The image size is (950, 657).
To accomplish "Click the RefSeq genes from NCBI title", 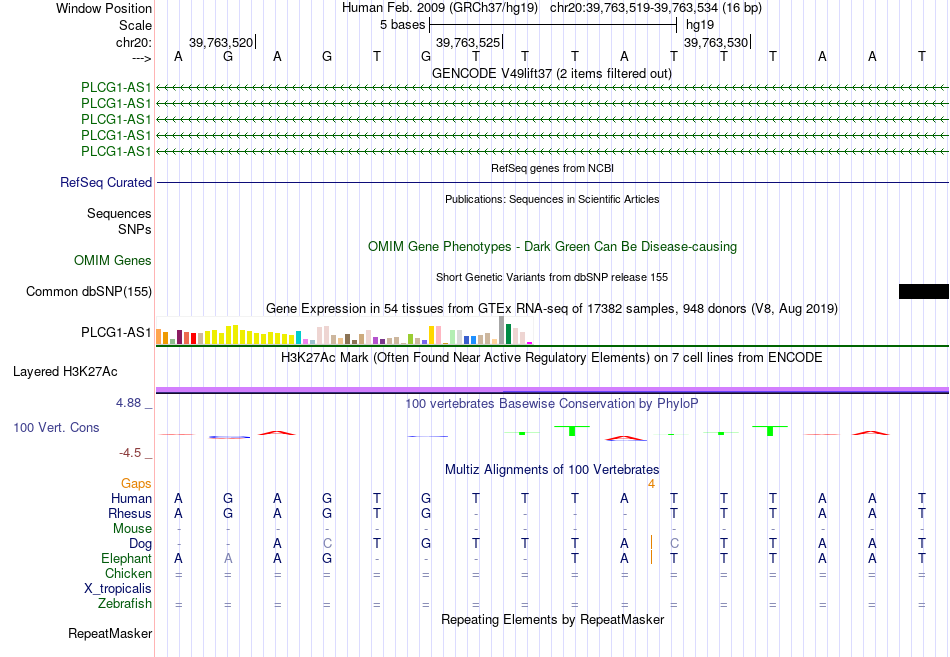I will (552, 168).
